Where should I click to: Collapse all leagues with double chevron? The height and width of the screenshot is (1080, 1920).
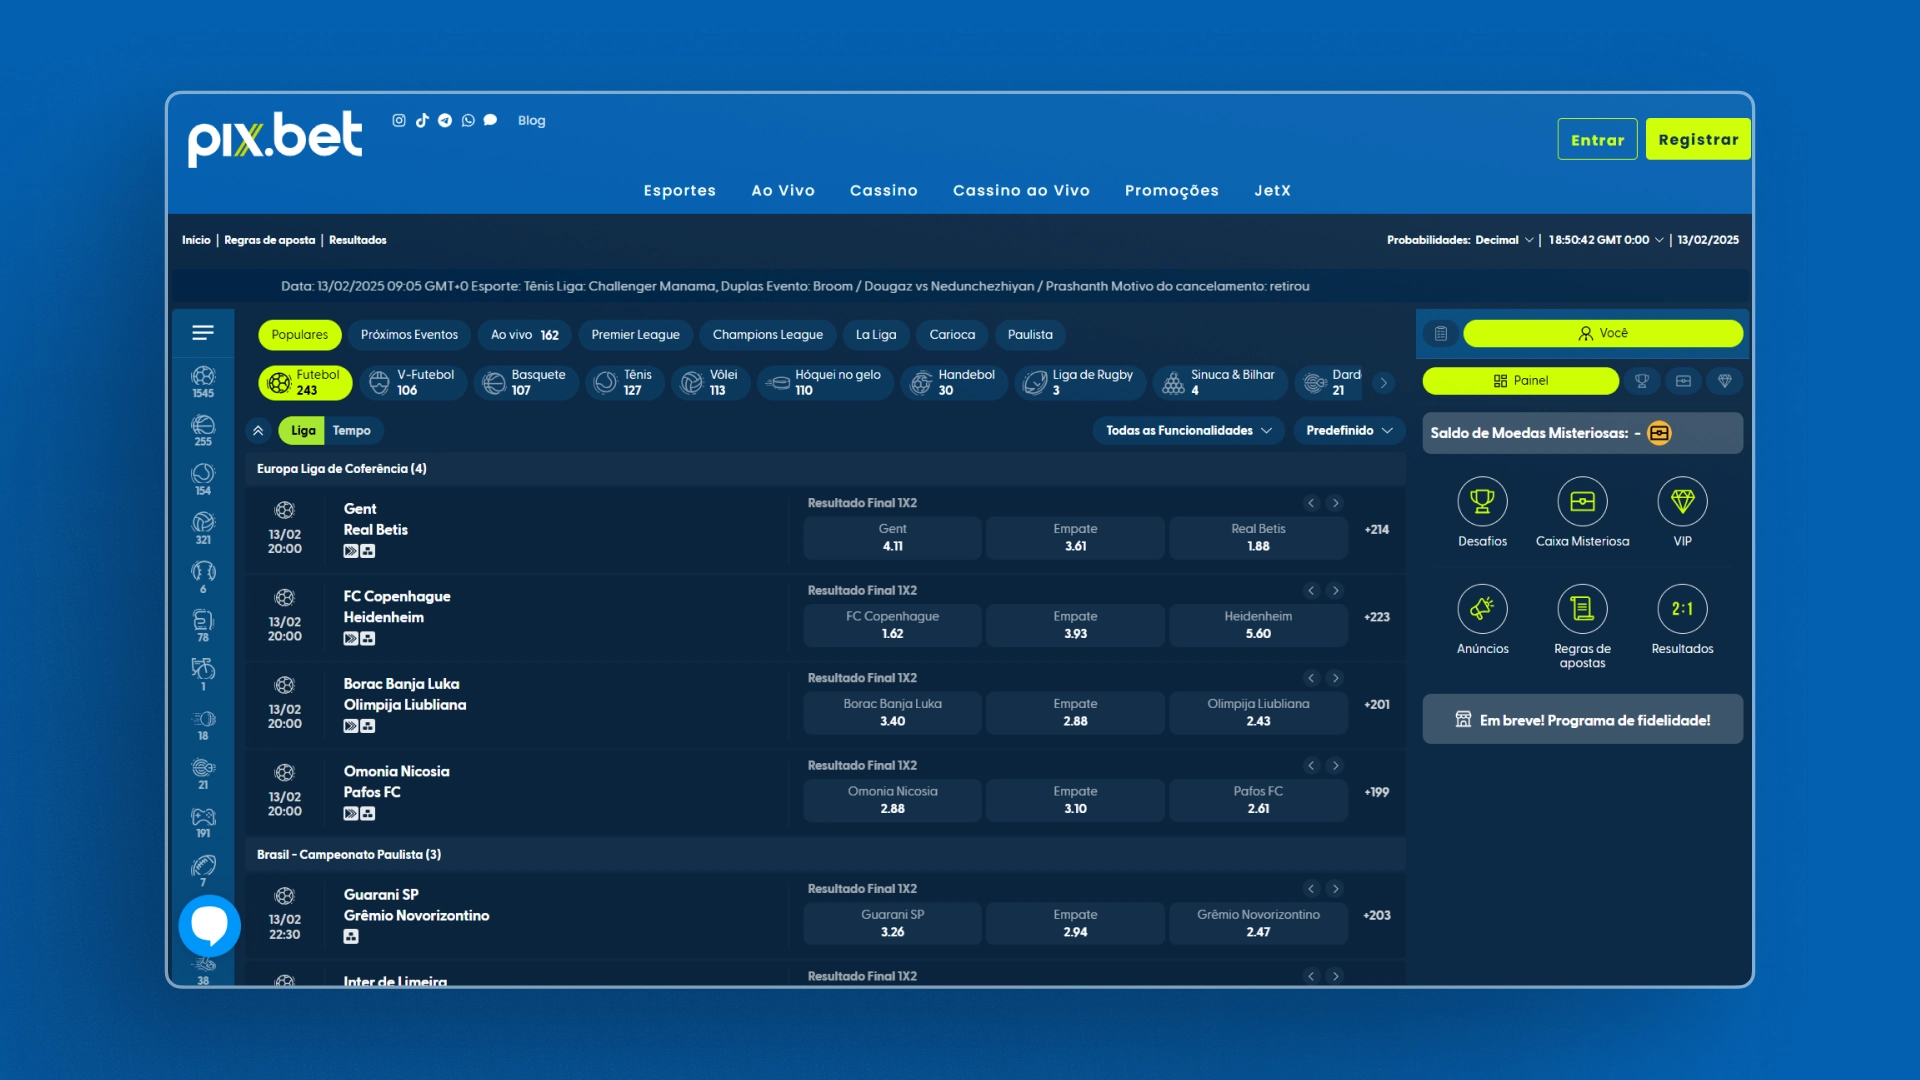[258, 431]
